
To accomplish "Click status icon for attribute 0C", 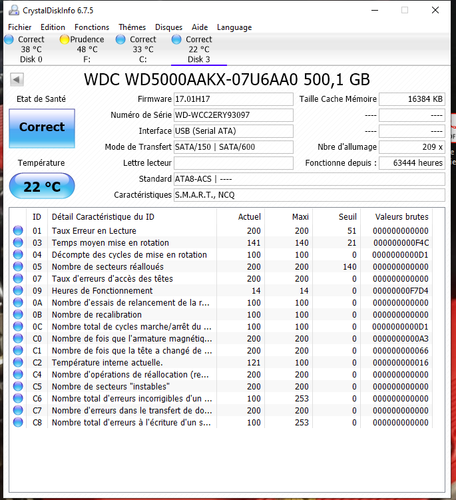I will click(x=18, y=326).
